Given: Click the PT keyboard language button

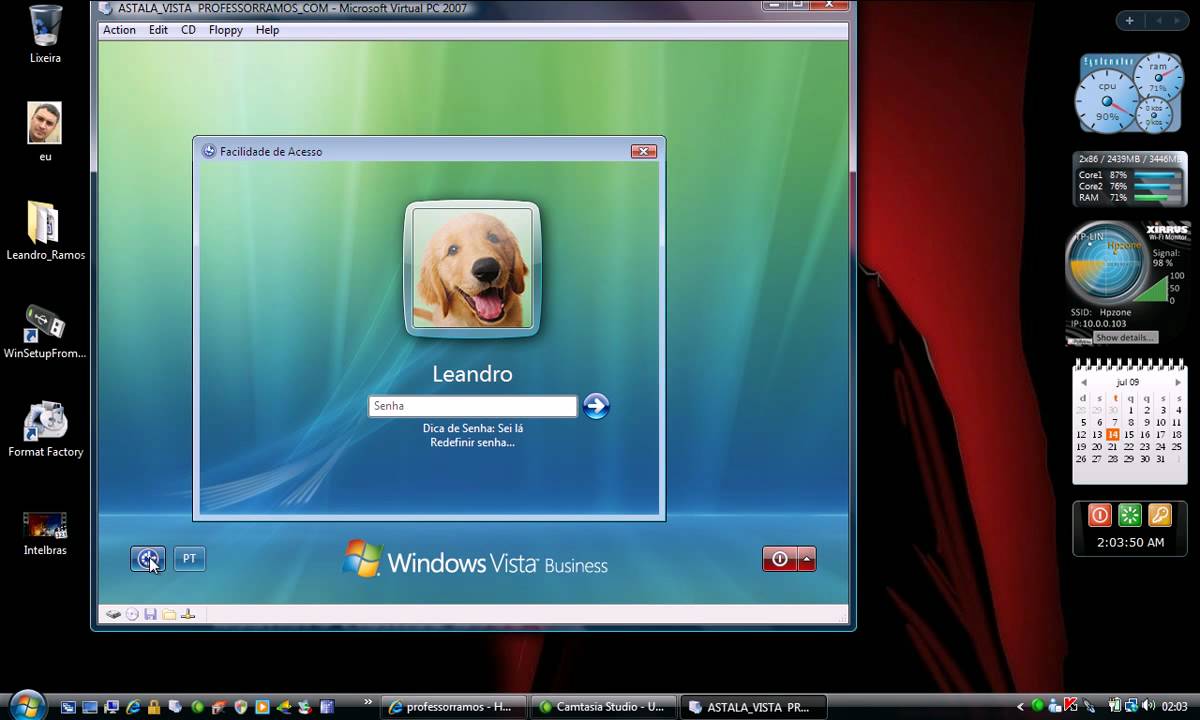Looking at the screenshot, I should click(189, 559).
